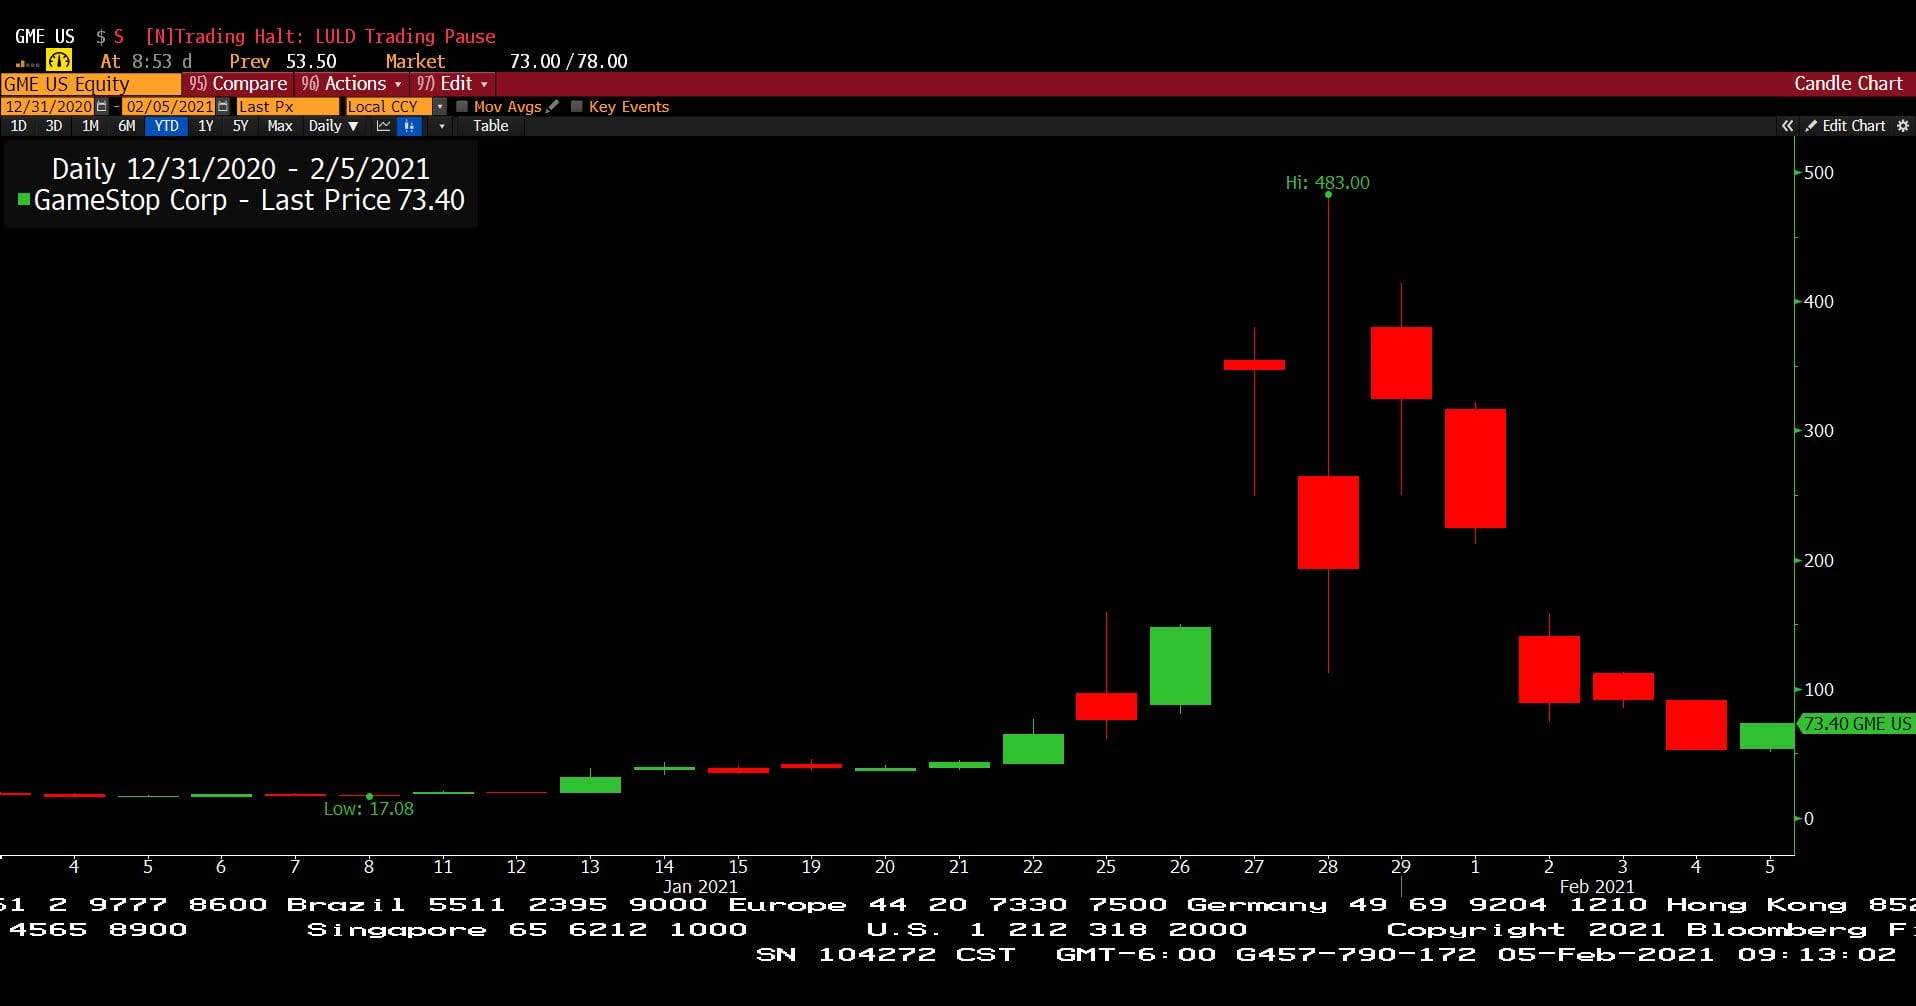Viewport: 1916px width, 1006px height.
Task: Click the green Jan 22 candlestick body
Action: [1033, 749]
